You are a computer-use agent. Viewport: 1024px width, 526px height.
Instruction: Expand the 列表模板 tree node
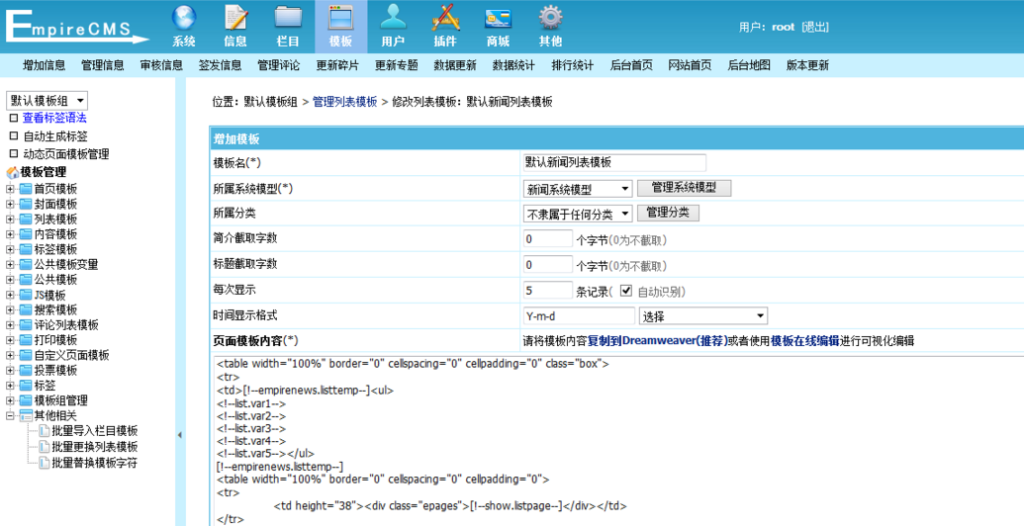tap(11, 219)
